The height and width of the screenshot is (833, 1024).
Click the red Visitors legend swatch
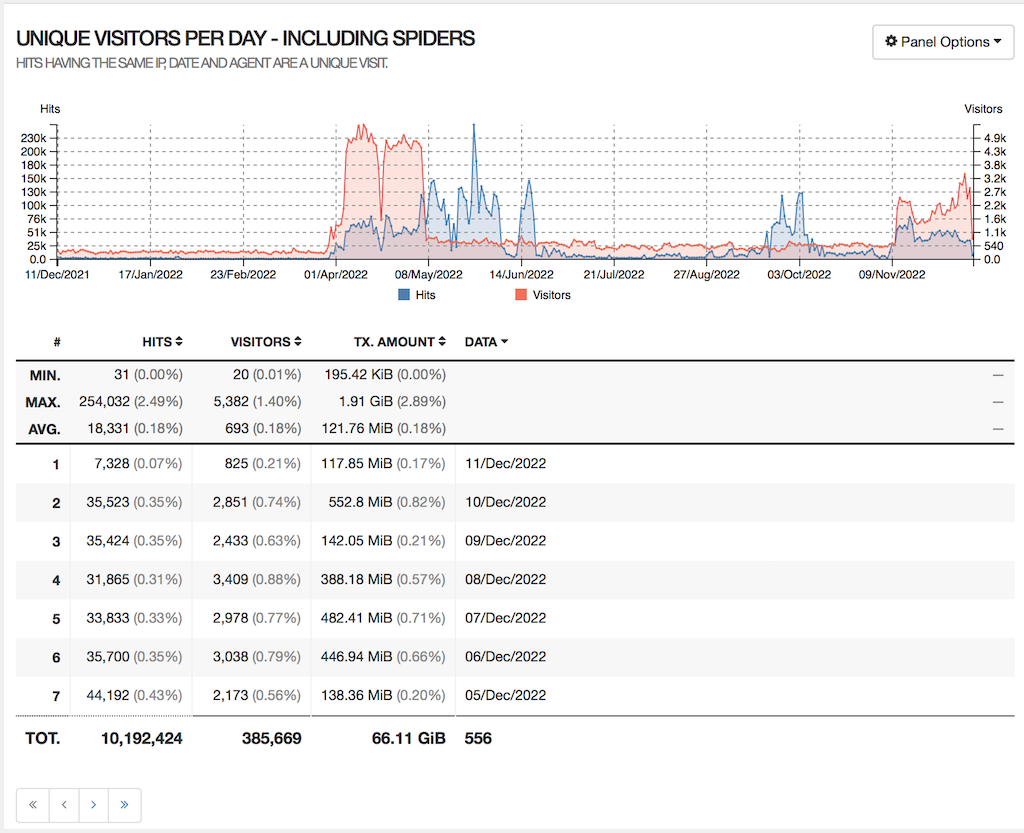[521, 295]
